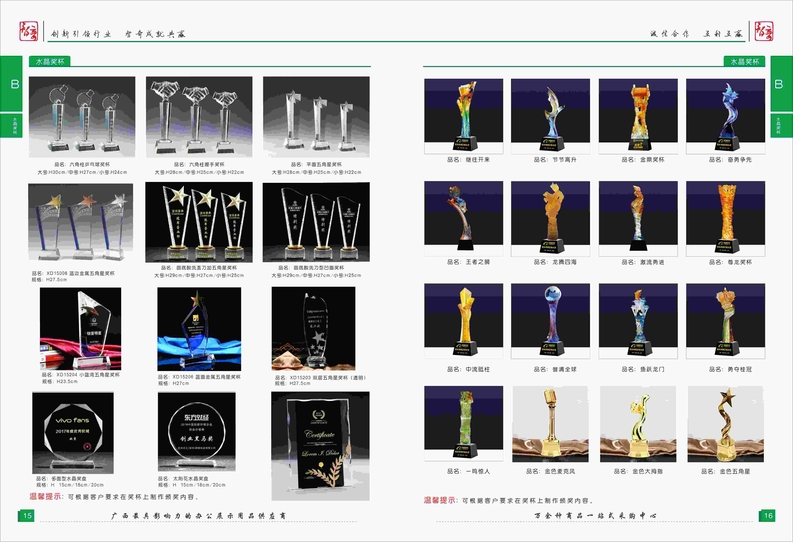The height and width of the screenshot is (542, 793).
Task: Click the right page 水晶奖杯 section header
Action: coord(742,61)
